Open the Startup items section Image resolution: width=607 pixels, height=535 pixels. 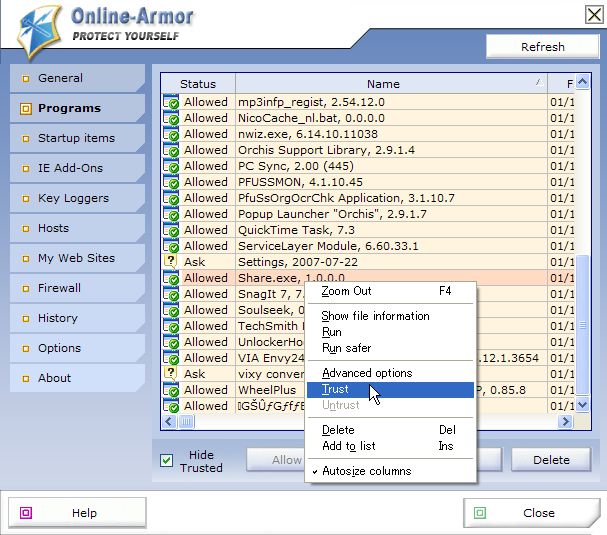77,138
